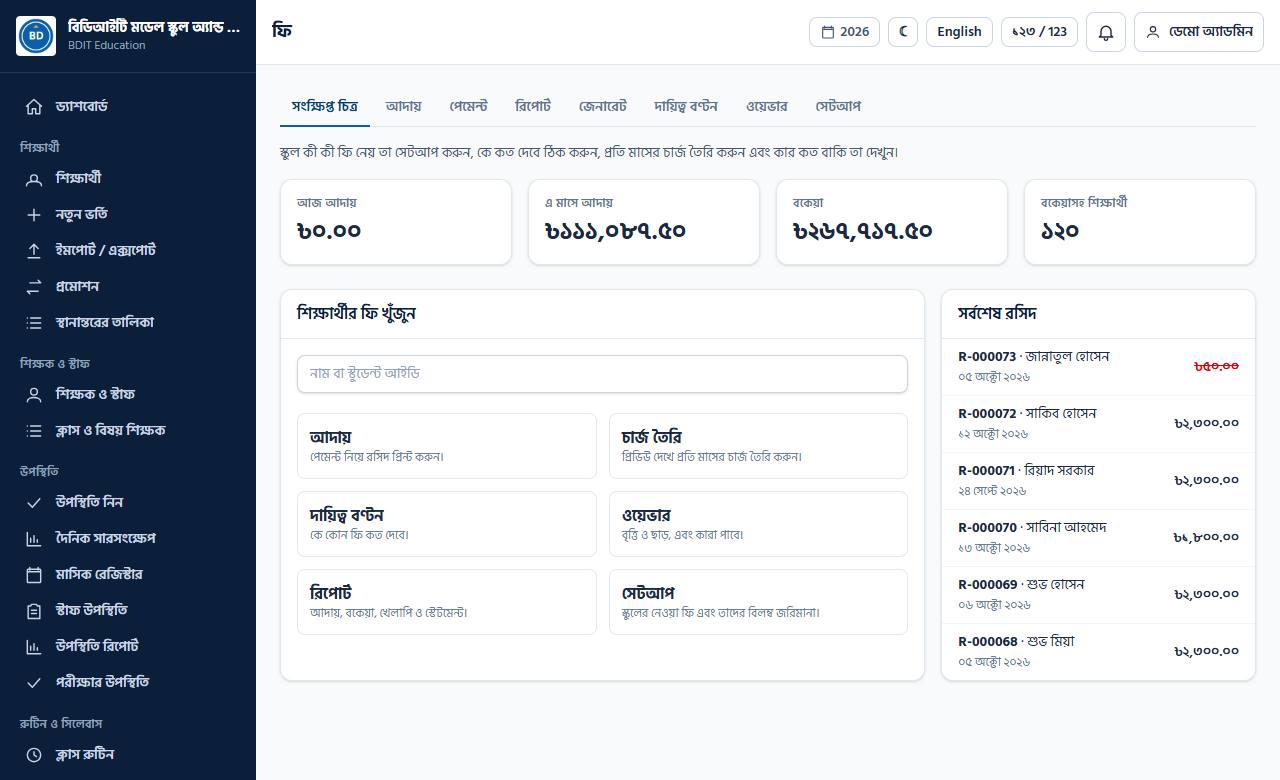Viewport: 1280px width, 780px height.
Task: Open the রিপোর্ট tab
Action: pos(533,106)
